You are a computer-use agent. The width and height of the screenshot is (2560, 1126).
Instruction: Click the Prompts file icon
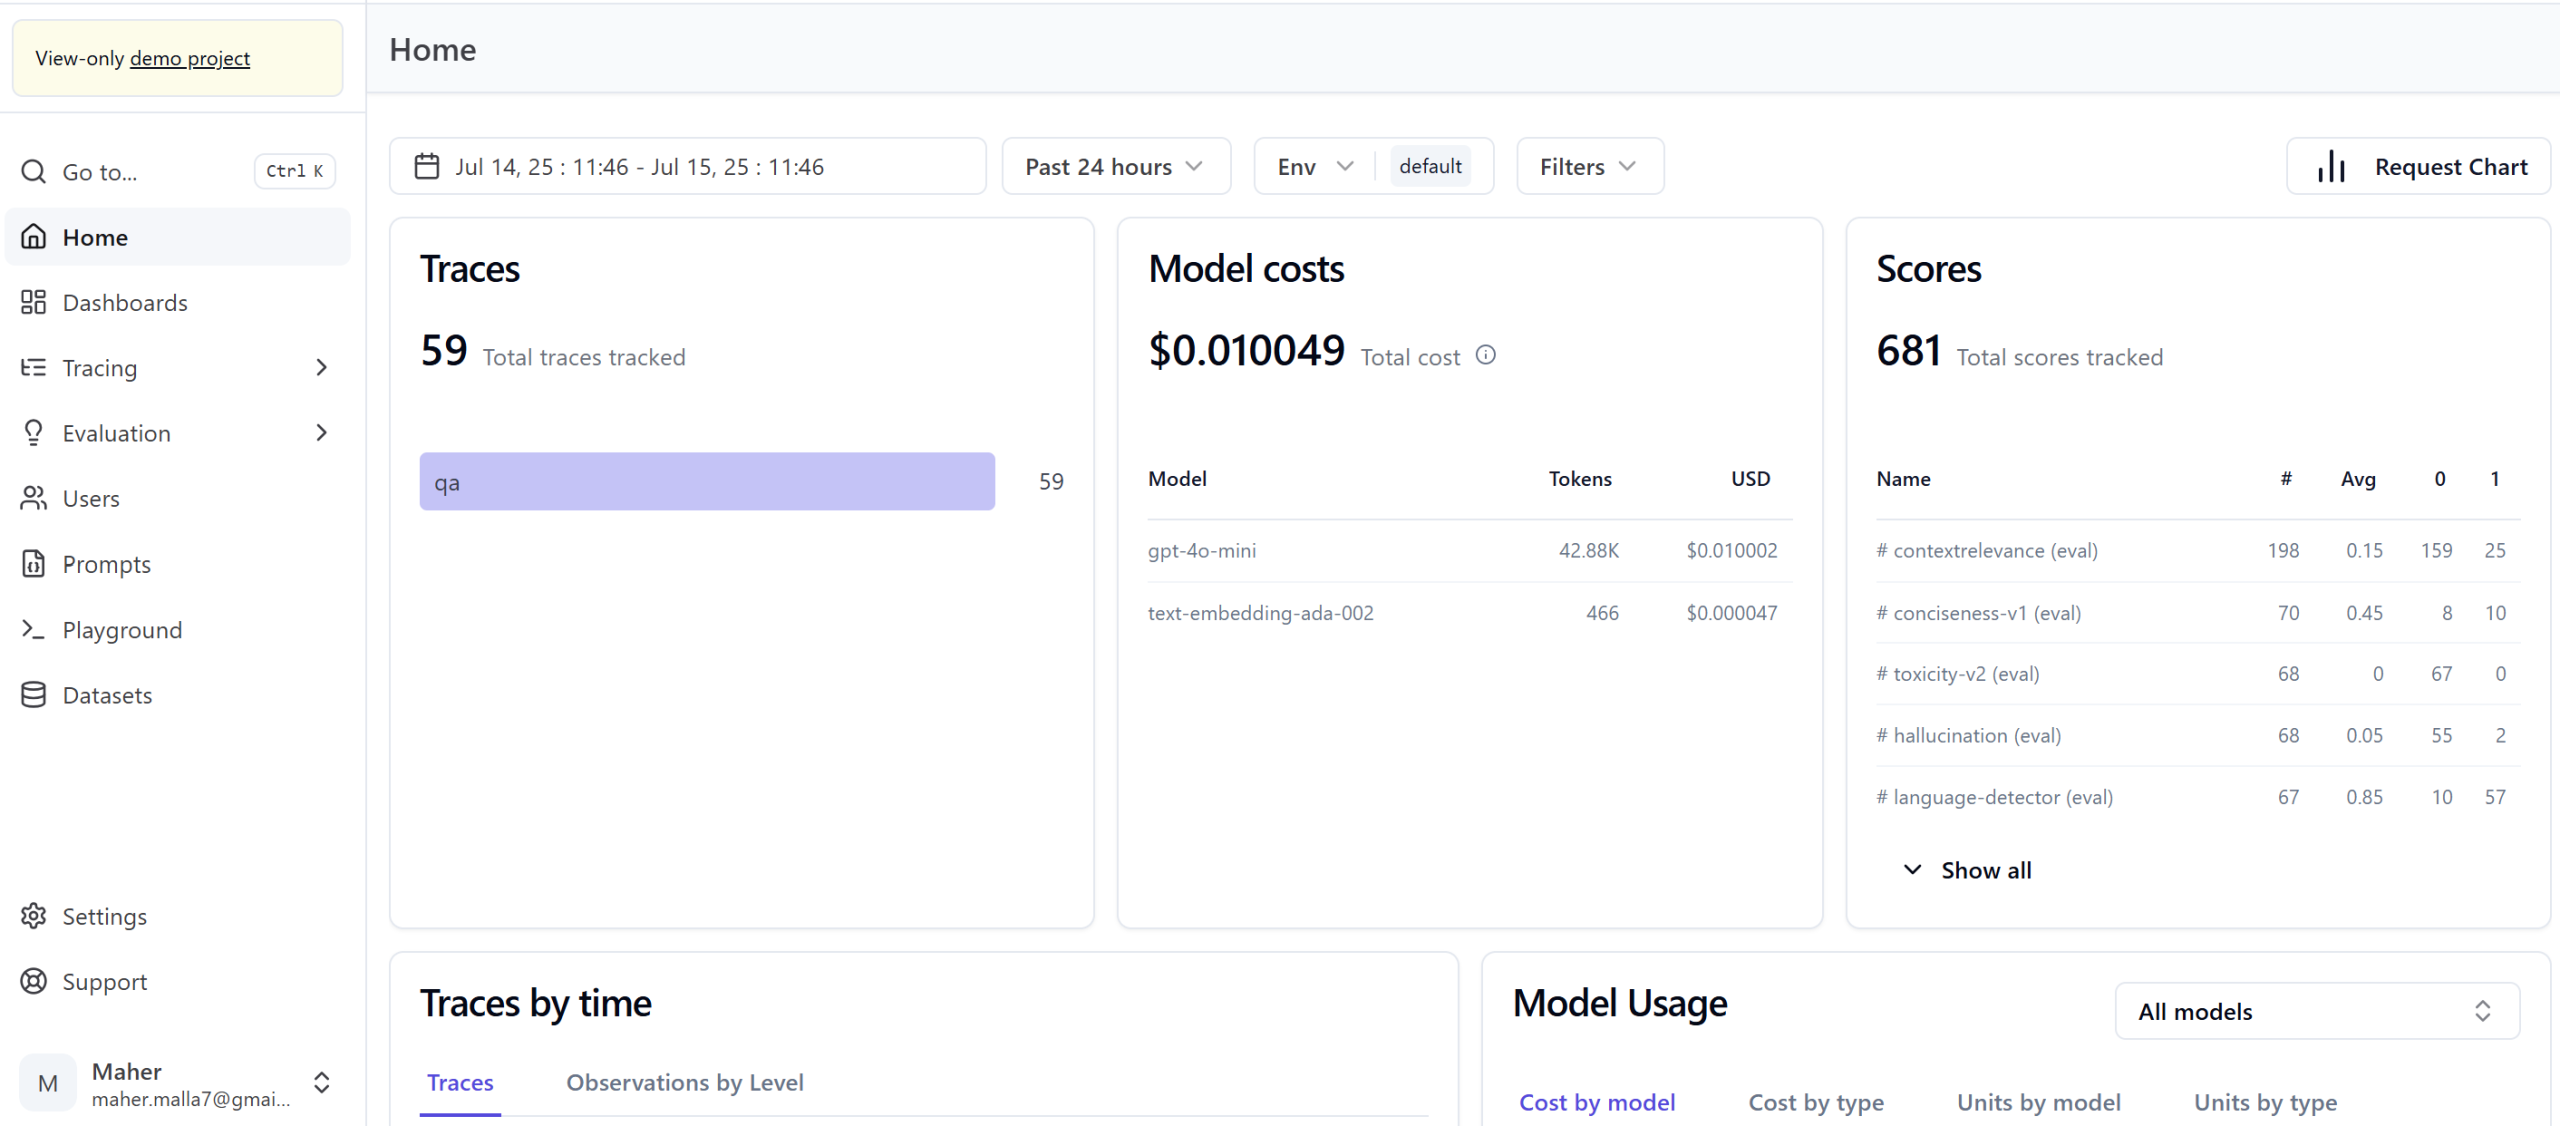coord(33,564)
